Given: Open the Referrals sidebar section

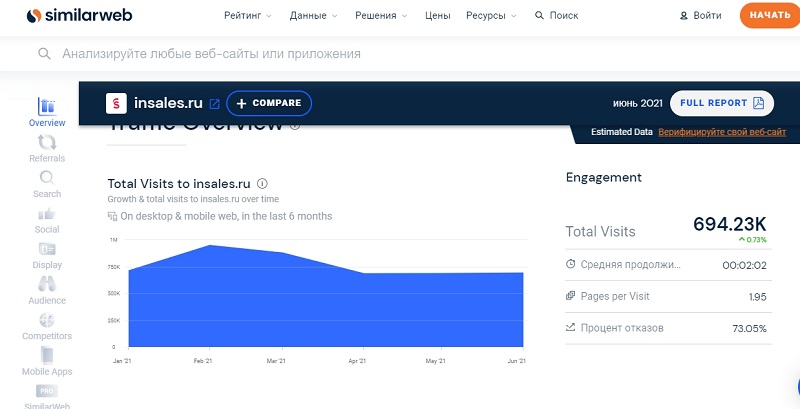Looking at the screenshot, I should 47,148.
